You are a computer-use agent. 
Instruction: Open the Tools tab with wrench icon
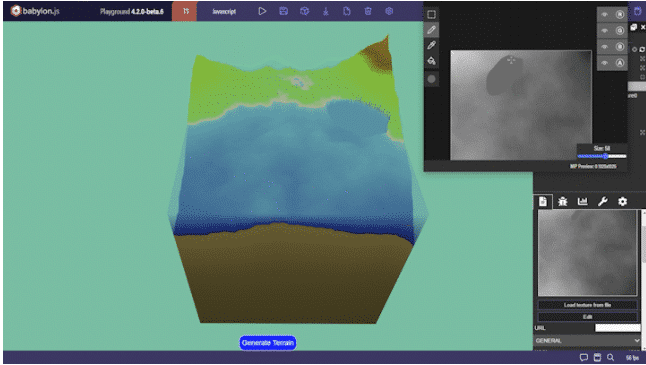602,201
